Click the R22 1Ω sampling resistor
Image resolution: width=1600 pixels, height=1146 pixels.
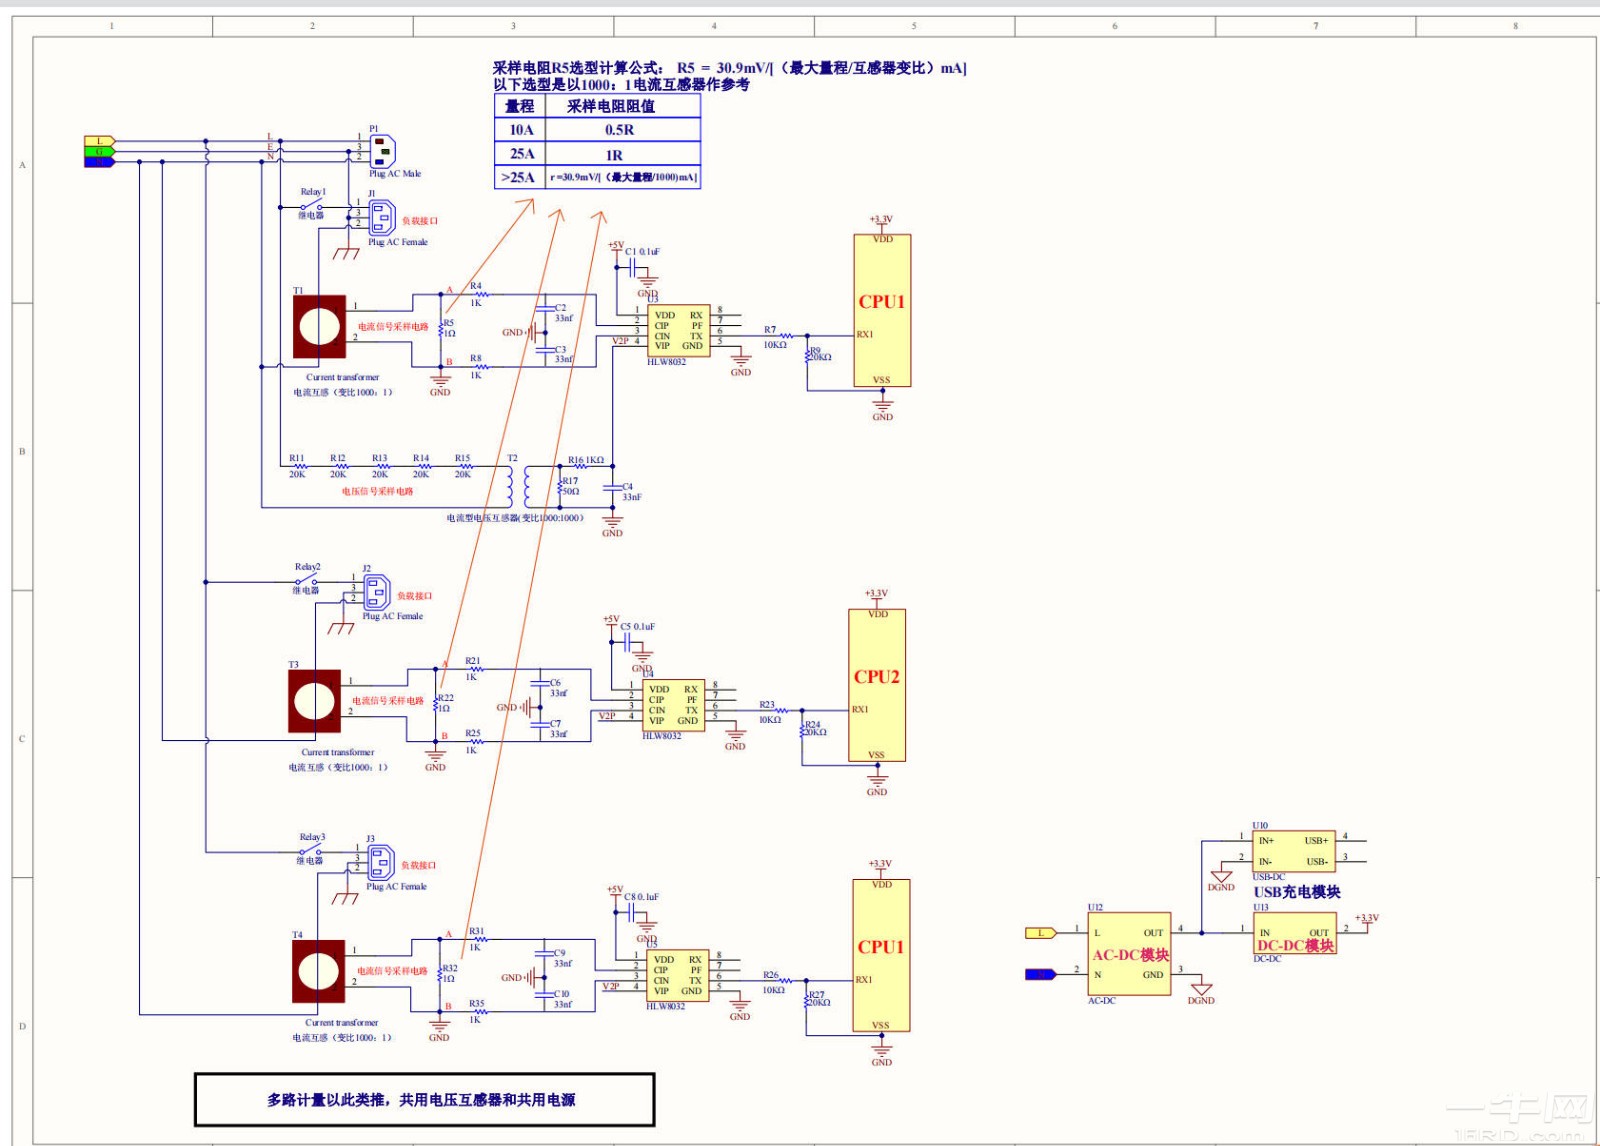point(436,705)
